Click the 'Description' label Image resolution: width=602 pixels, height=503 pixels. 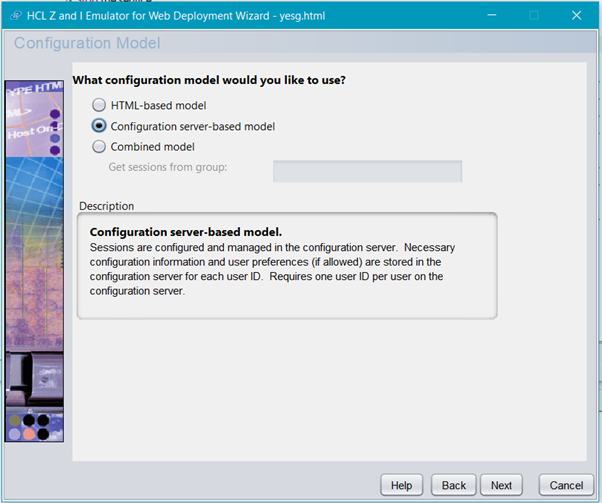click(x=106, y=206)
